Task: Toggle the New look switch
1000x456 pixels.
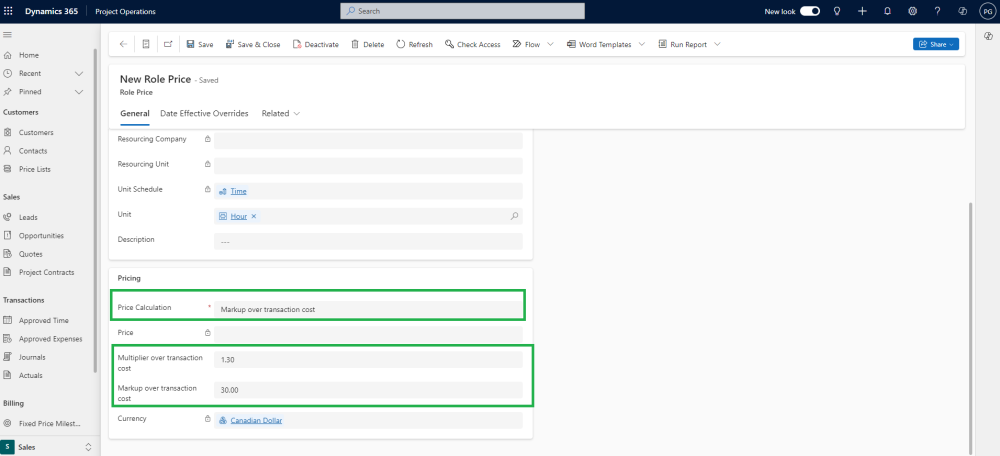Action: (x=810, y=11)
